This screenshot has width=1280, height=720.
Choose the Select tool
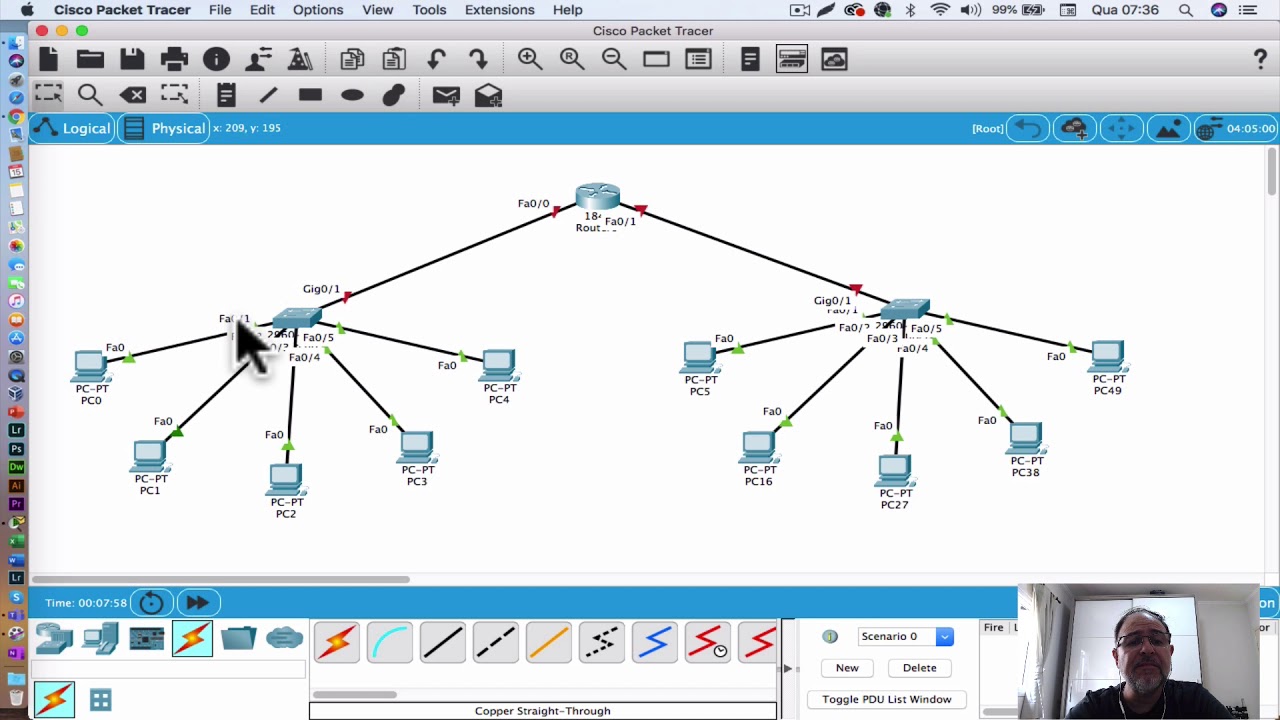tap(48, 95)
